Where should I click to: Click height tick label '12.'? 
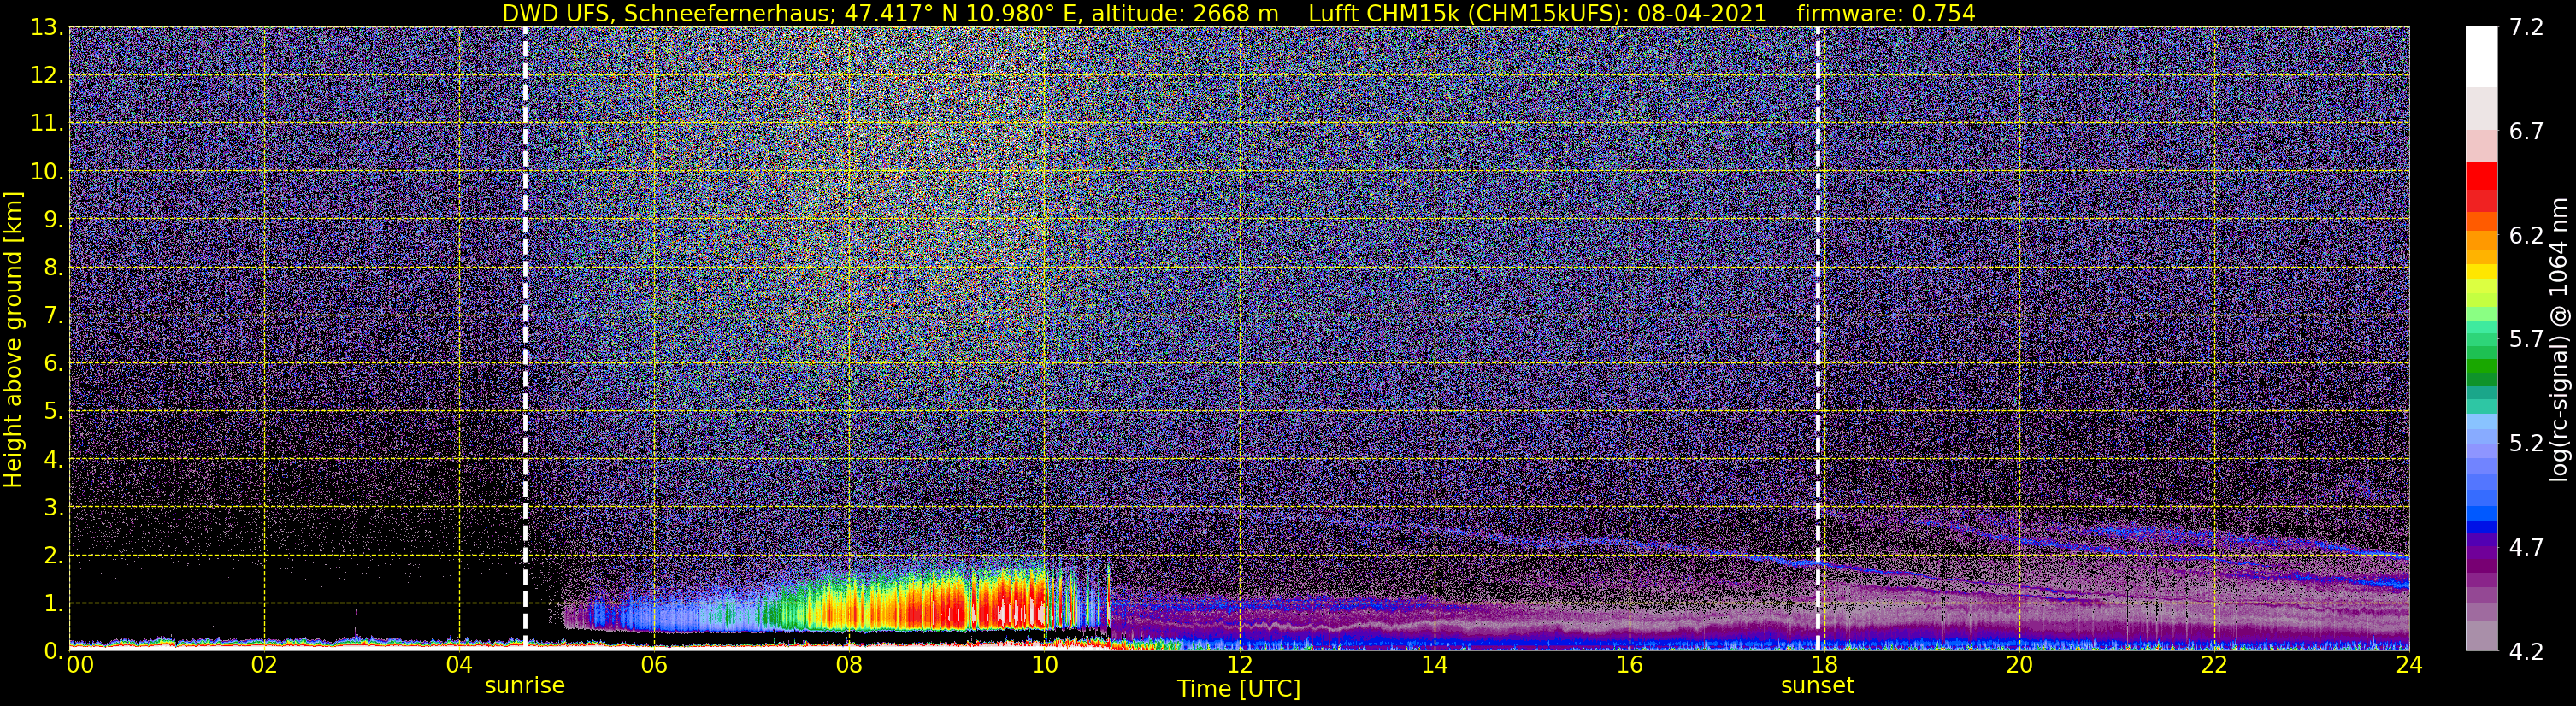point(47,76)
